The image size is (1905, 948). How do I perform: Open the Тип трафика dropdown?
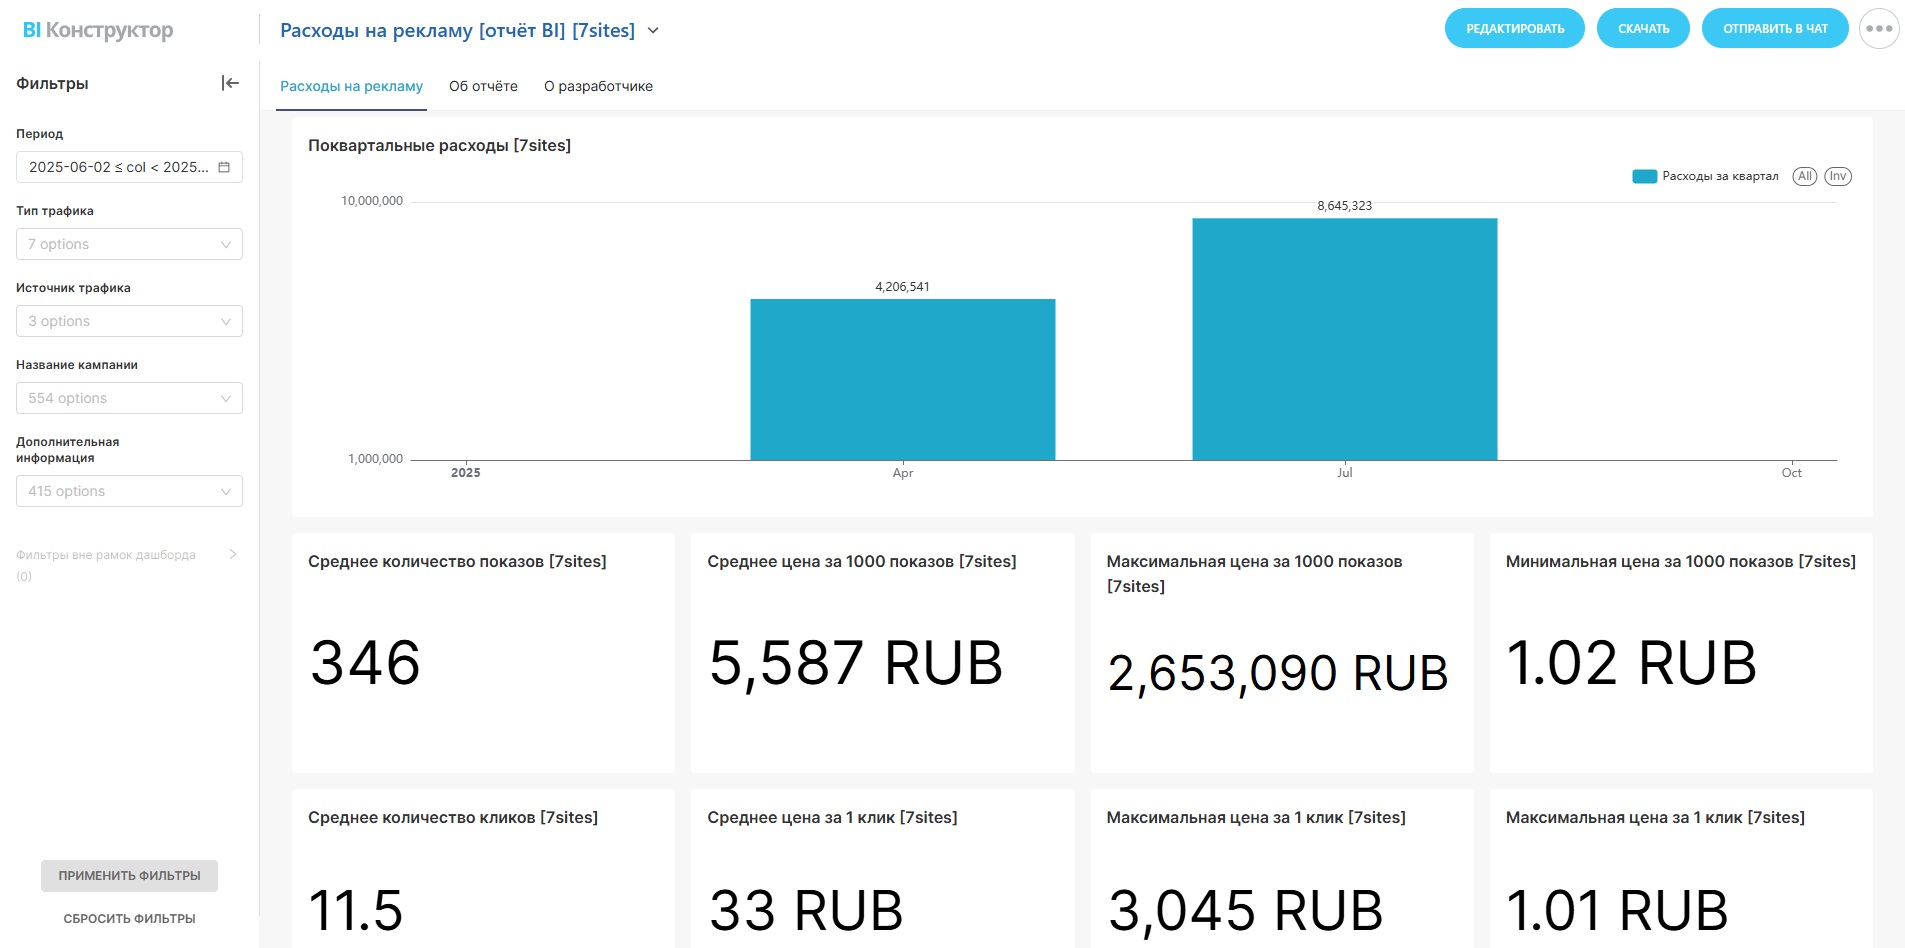pyautogui.click(x=129, y=244)
